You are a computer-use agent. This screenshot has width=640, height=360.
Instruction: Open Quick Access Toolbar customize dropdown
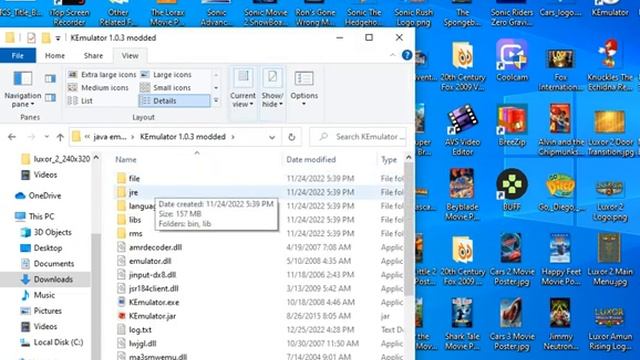(x=58, y=38)
